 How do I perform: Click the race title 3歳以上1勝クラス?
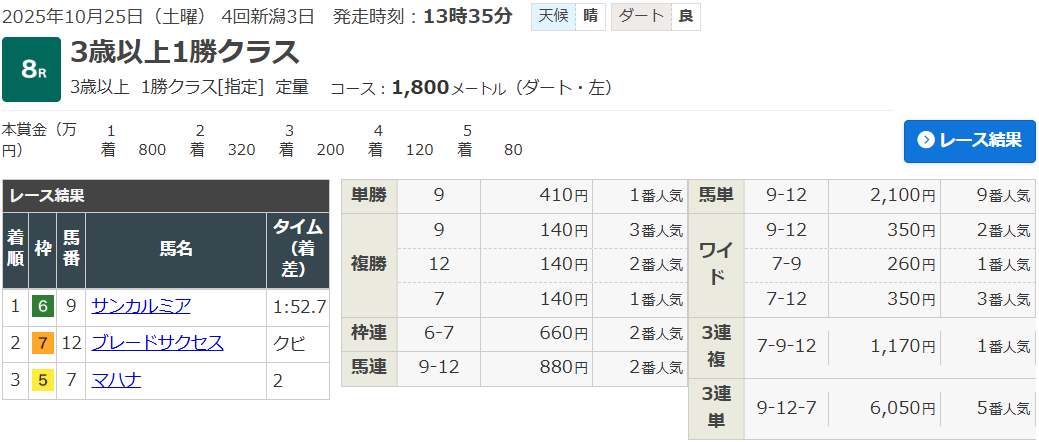[185, 52]
